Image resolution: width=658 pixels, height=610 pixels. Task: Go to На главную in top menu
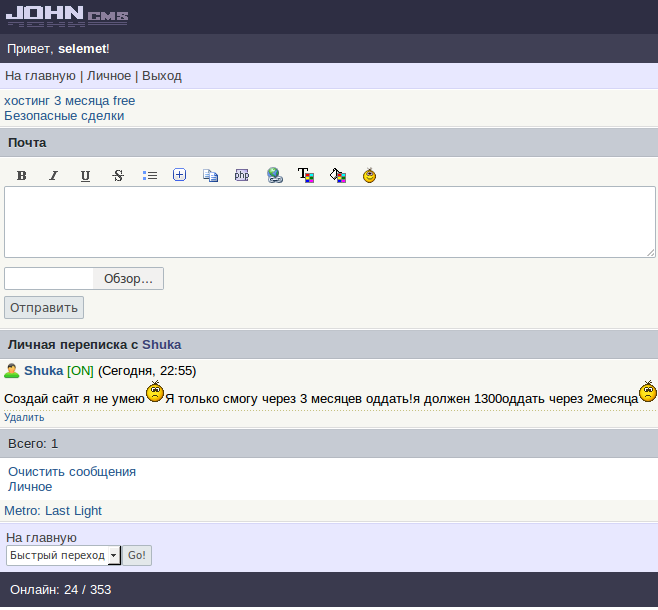click(x=40, y=76)
